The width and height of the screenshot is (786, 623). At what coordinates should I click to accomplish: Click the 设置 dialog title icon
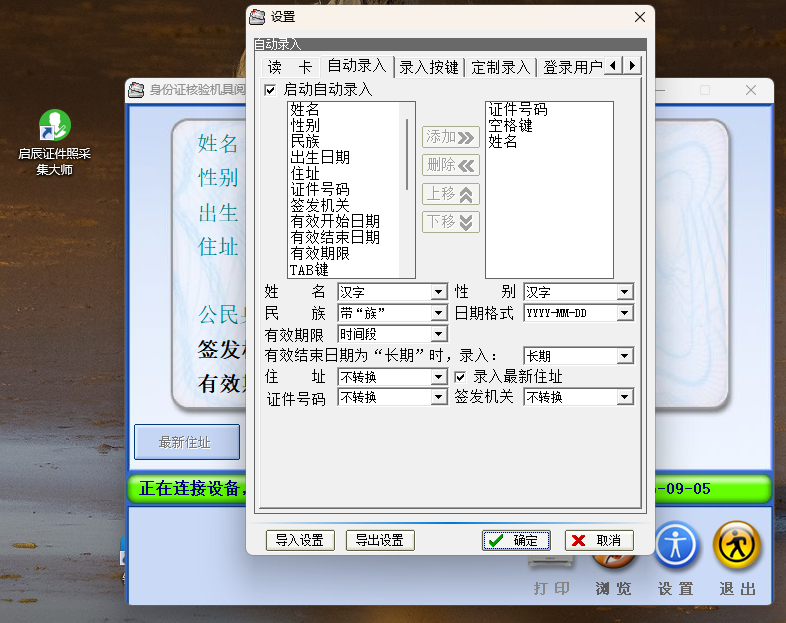tap(257, 17)
